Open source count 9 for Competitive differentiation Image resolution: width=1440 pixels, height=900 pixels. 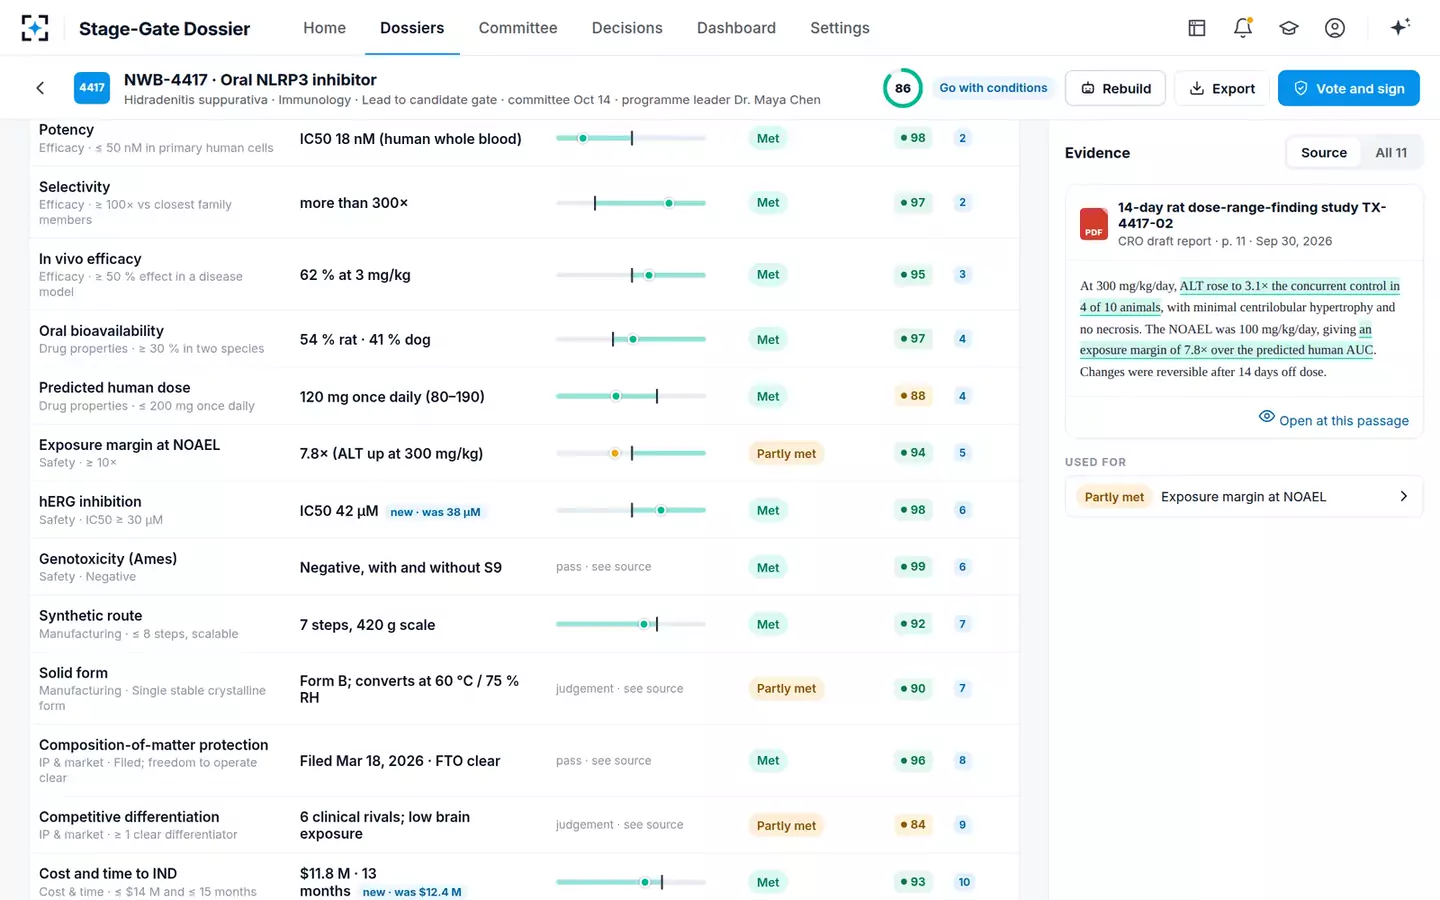(x=963, y=825)
